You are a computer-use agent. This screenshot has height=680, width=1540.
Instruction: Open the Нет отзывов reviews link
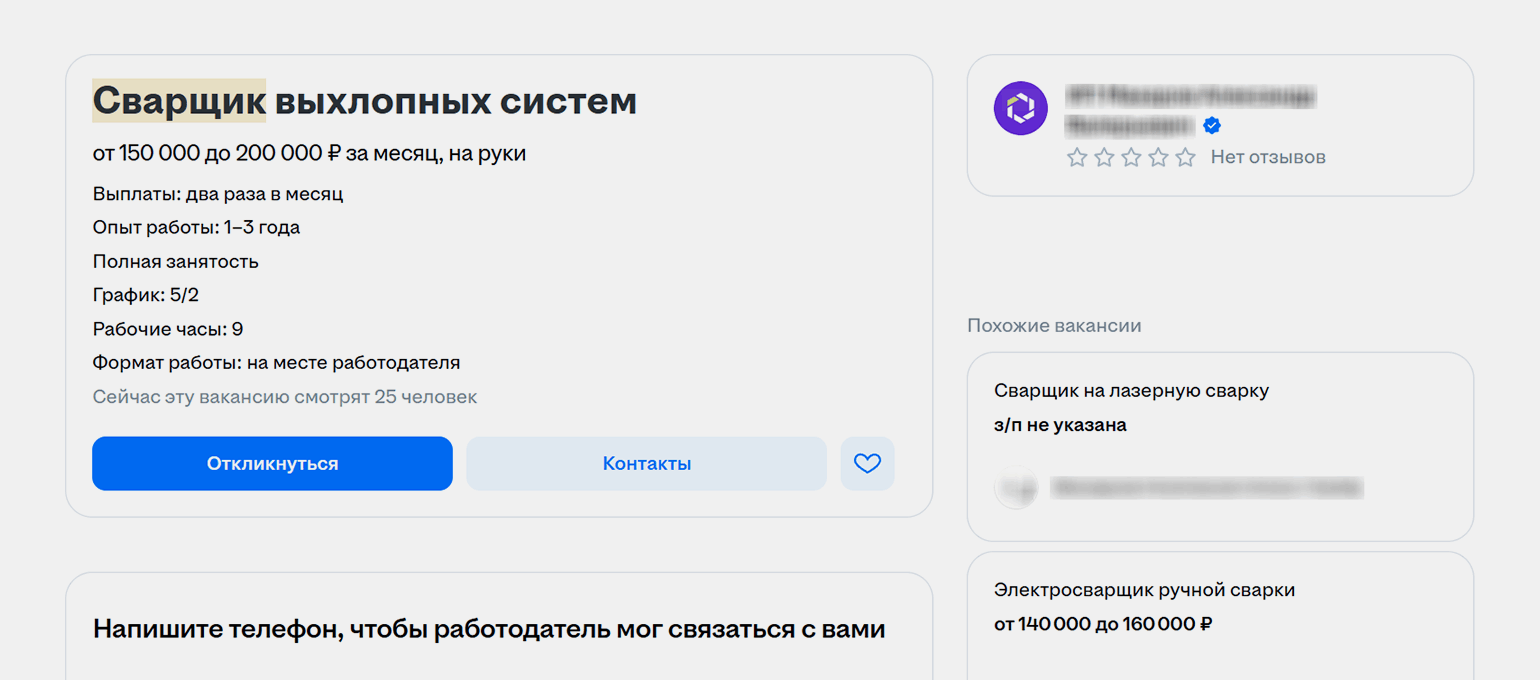pos(1267,157)
